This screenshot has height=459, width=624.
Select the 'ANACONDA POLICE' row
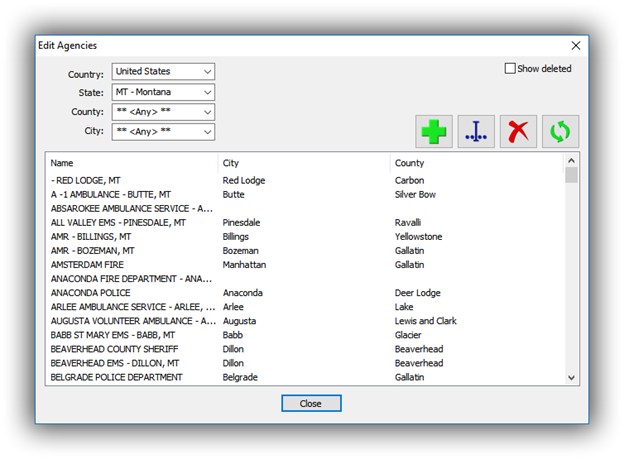(x=305, y=293)
